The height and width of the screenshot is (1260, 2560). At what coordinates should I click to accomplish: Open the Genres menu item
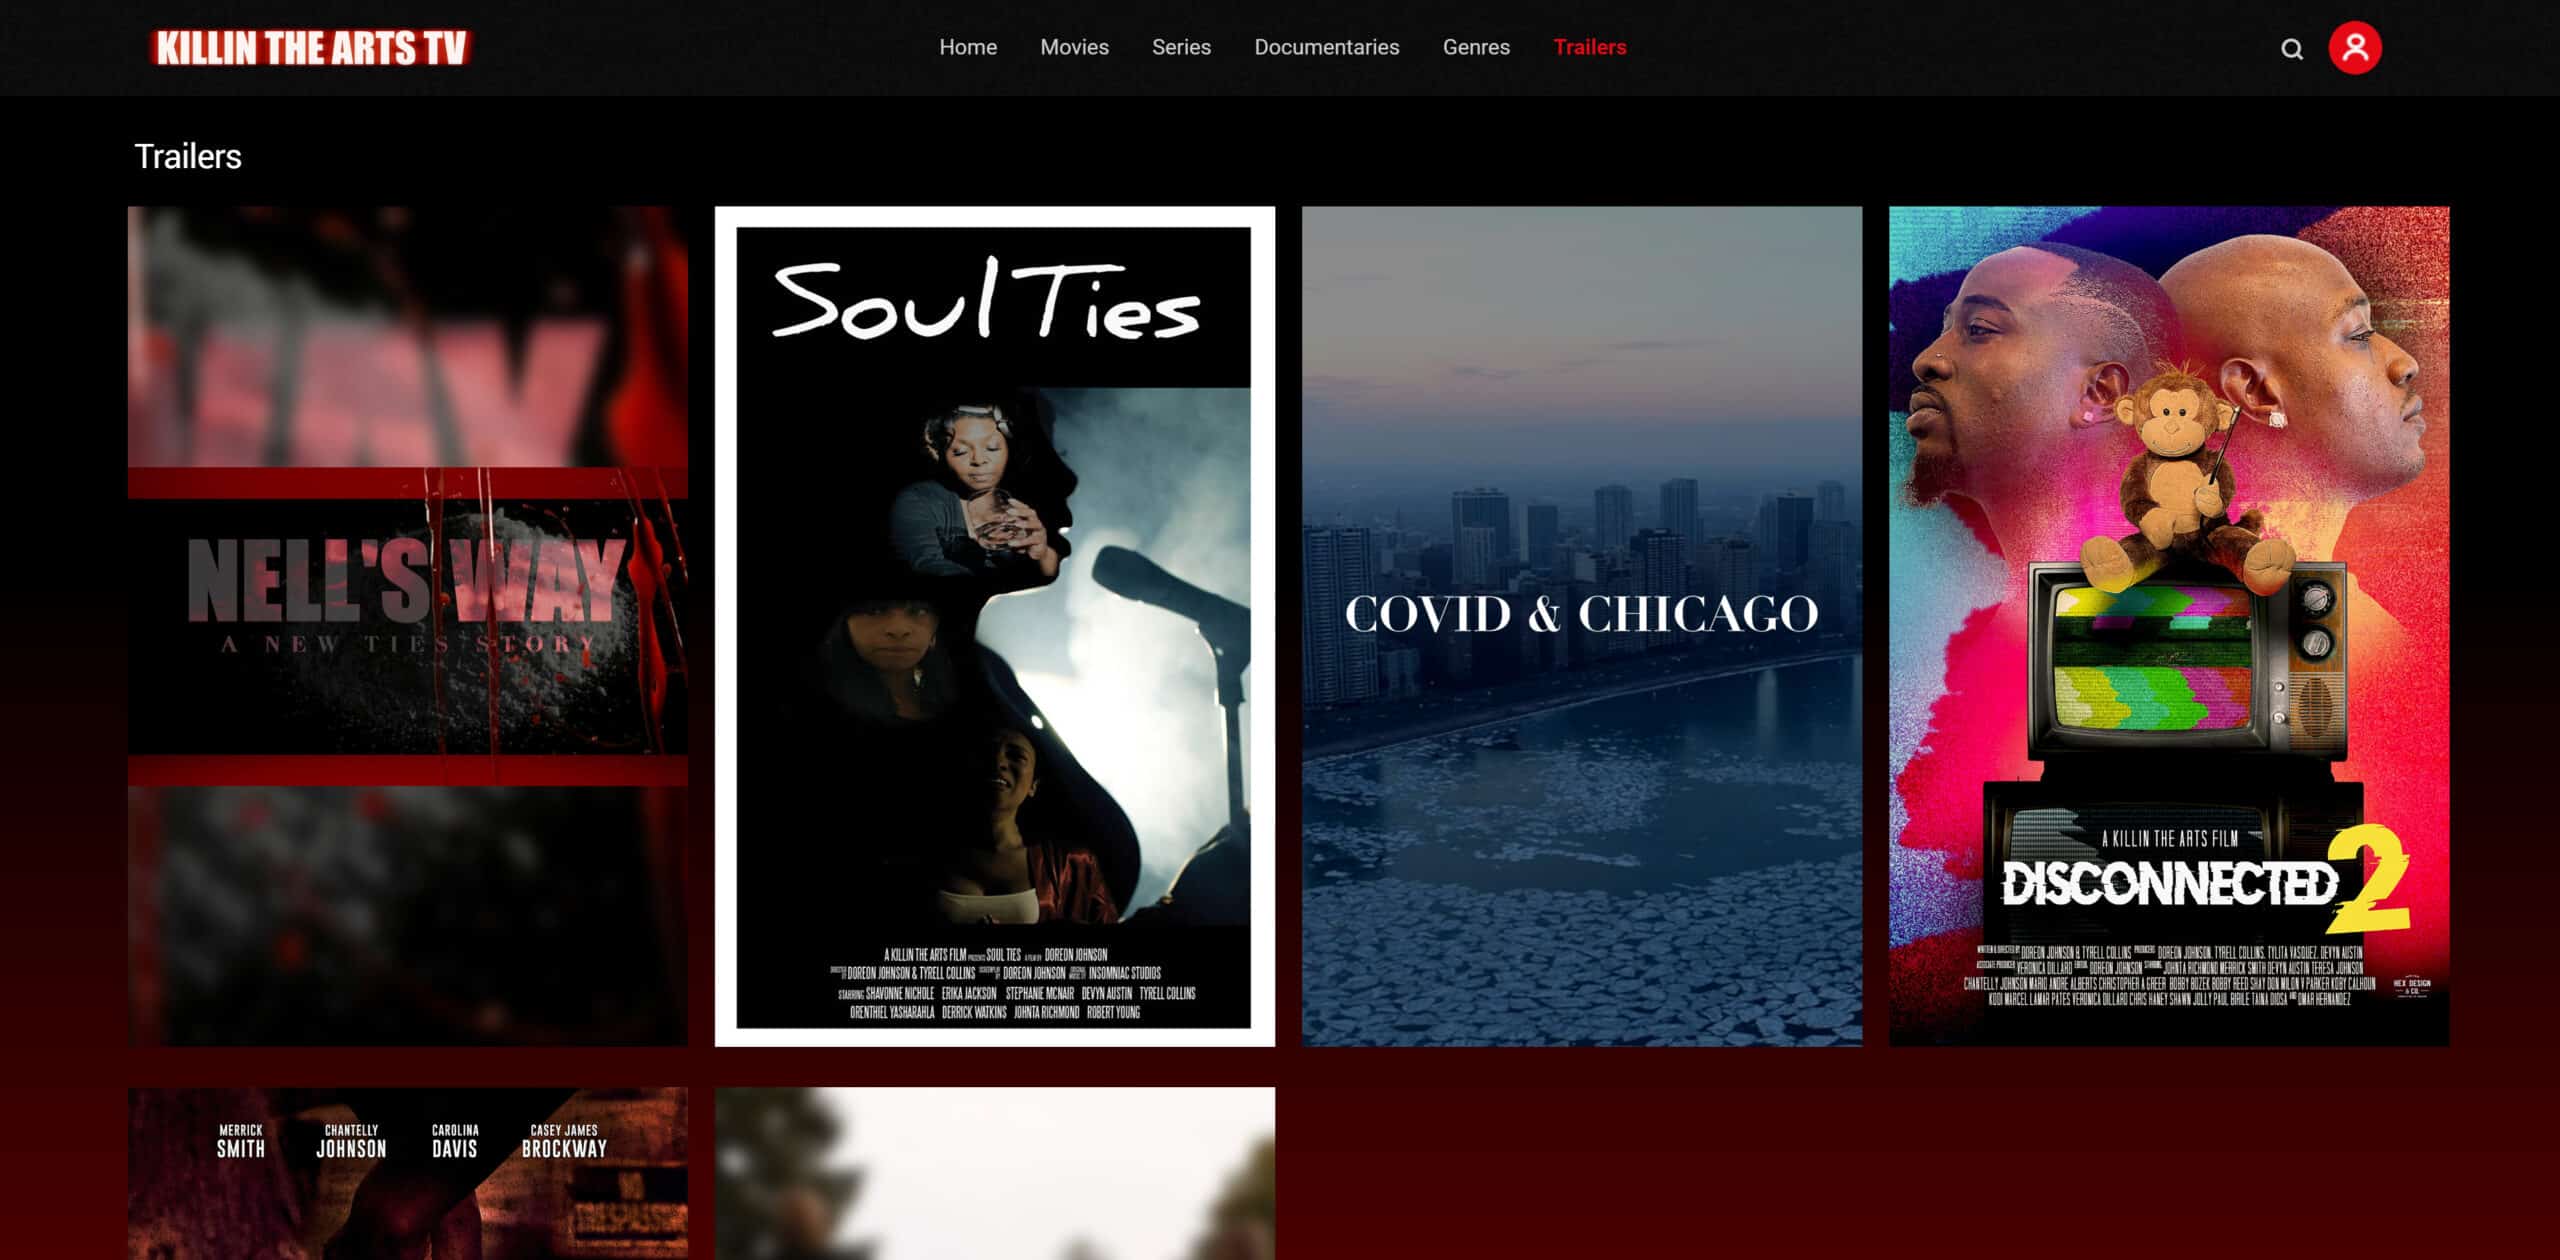1476,47
